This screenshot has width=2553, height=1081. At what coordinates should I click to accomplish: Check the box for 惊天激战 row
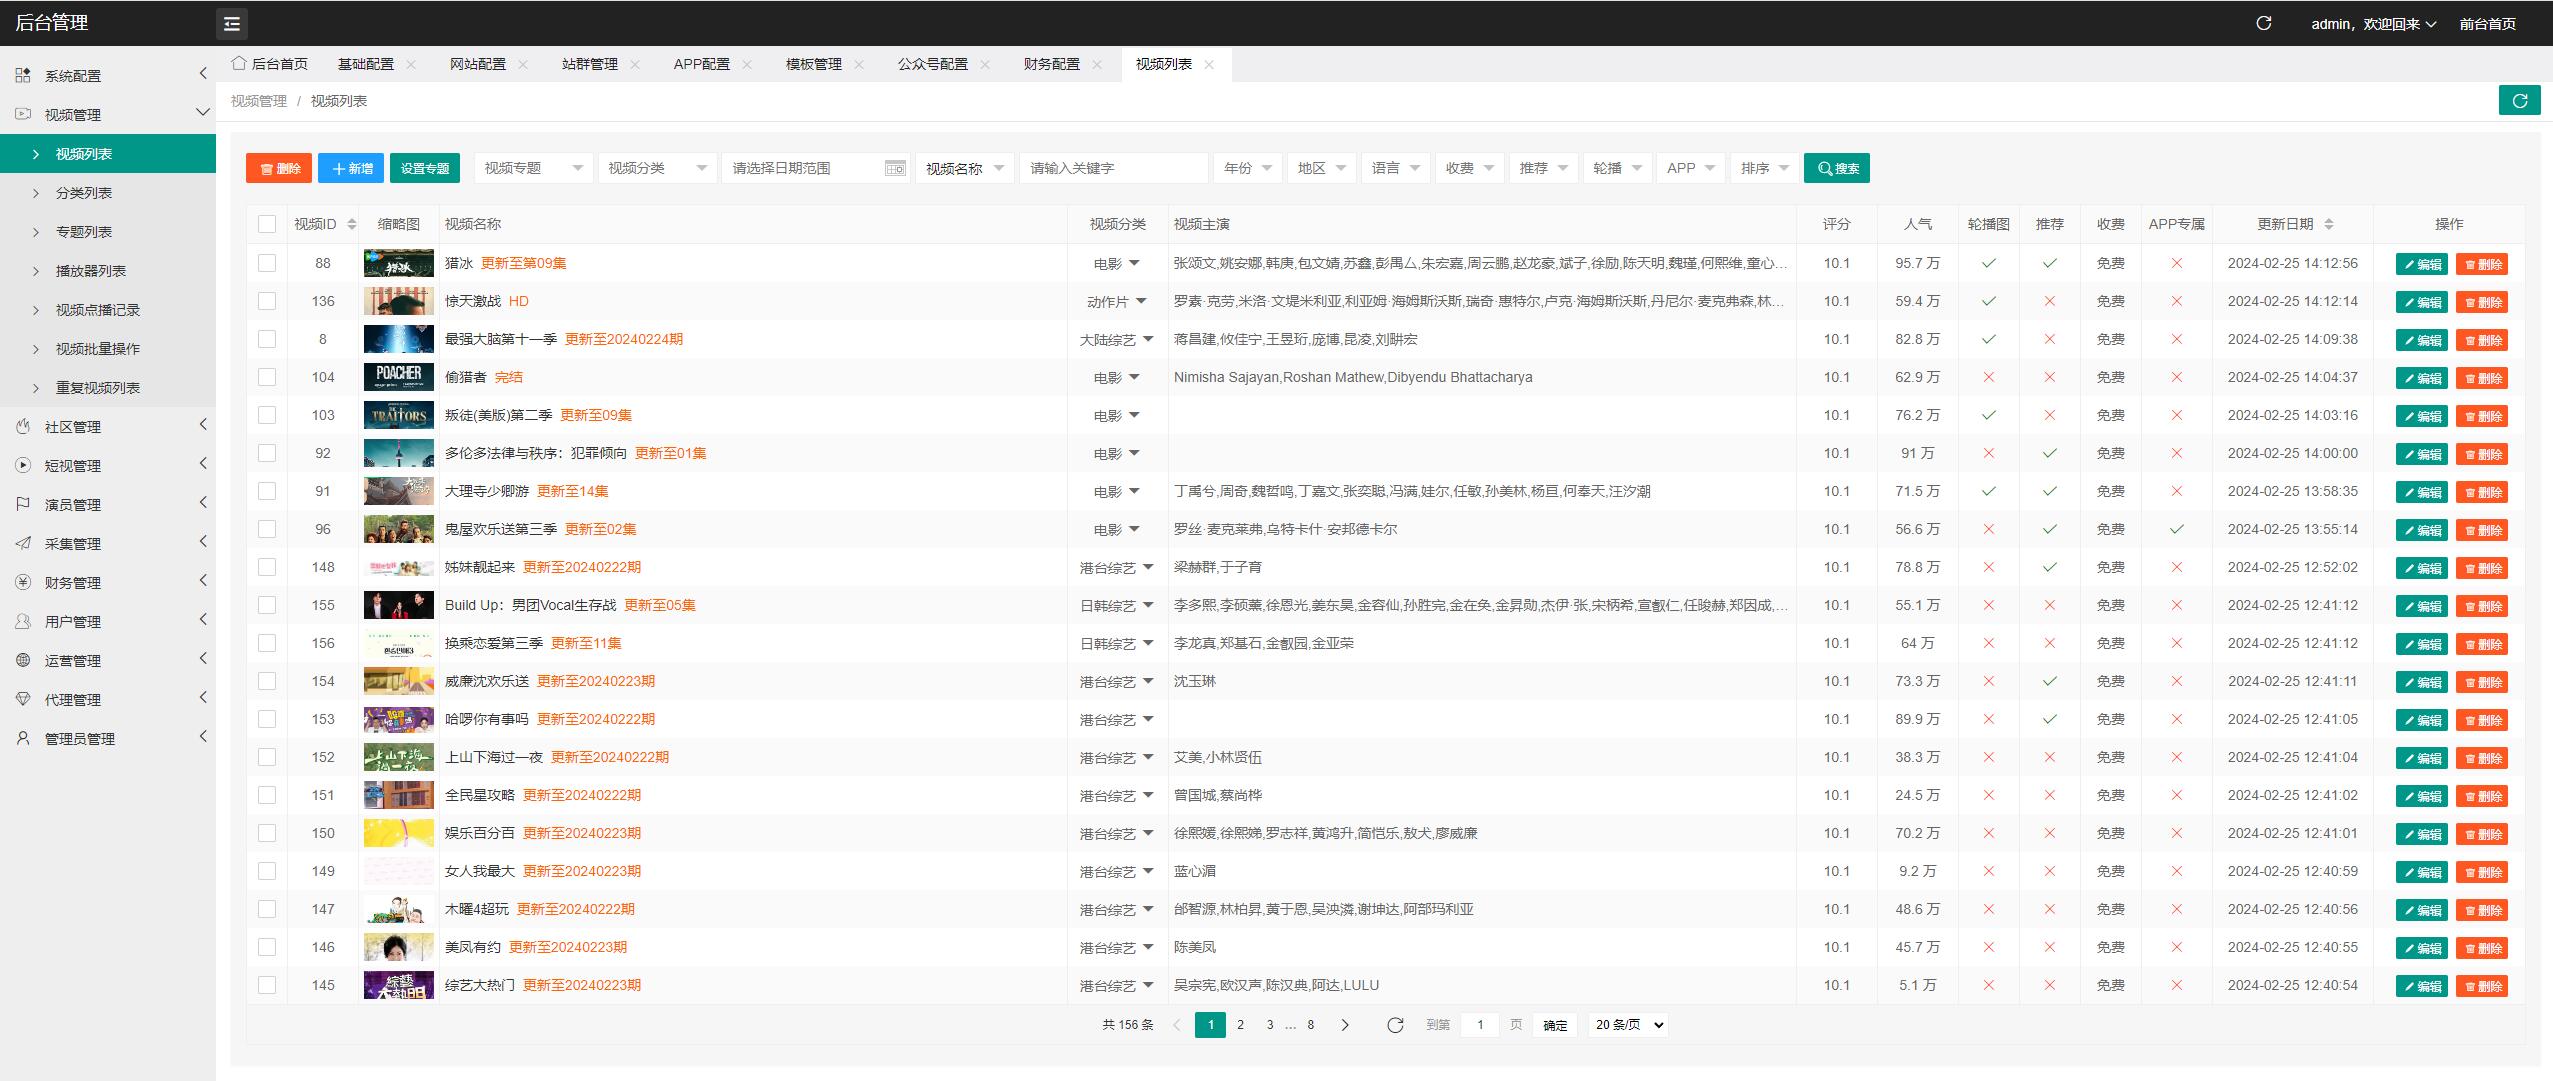[x=267, y=301]
